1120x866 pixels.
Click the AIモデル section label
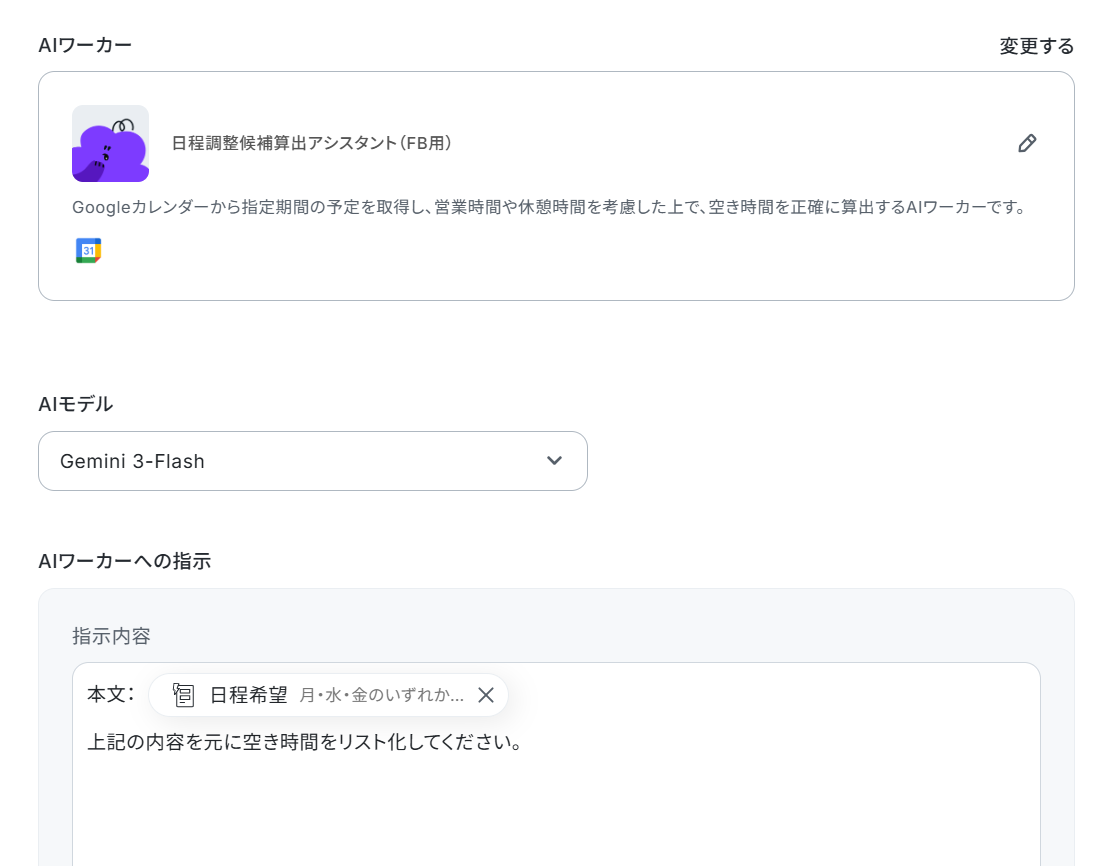[75, 404]
